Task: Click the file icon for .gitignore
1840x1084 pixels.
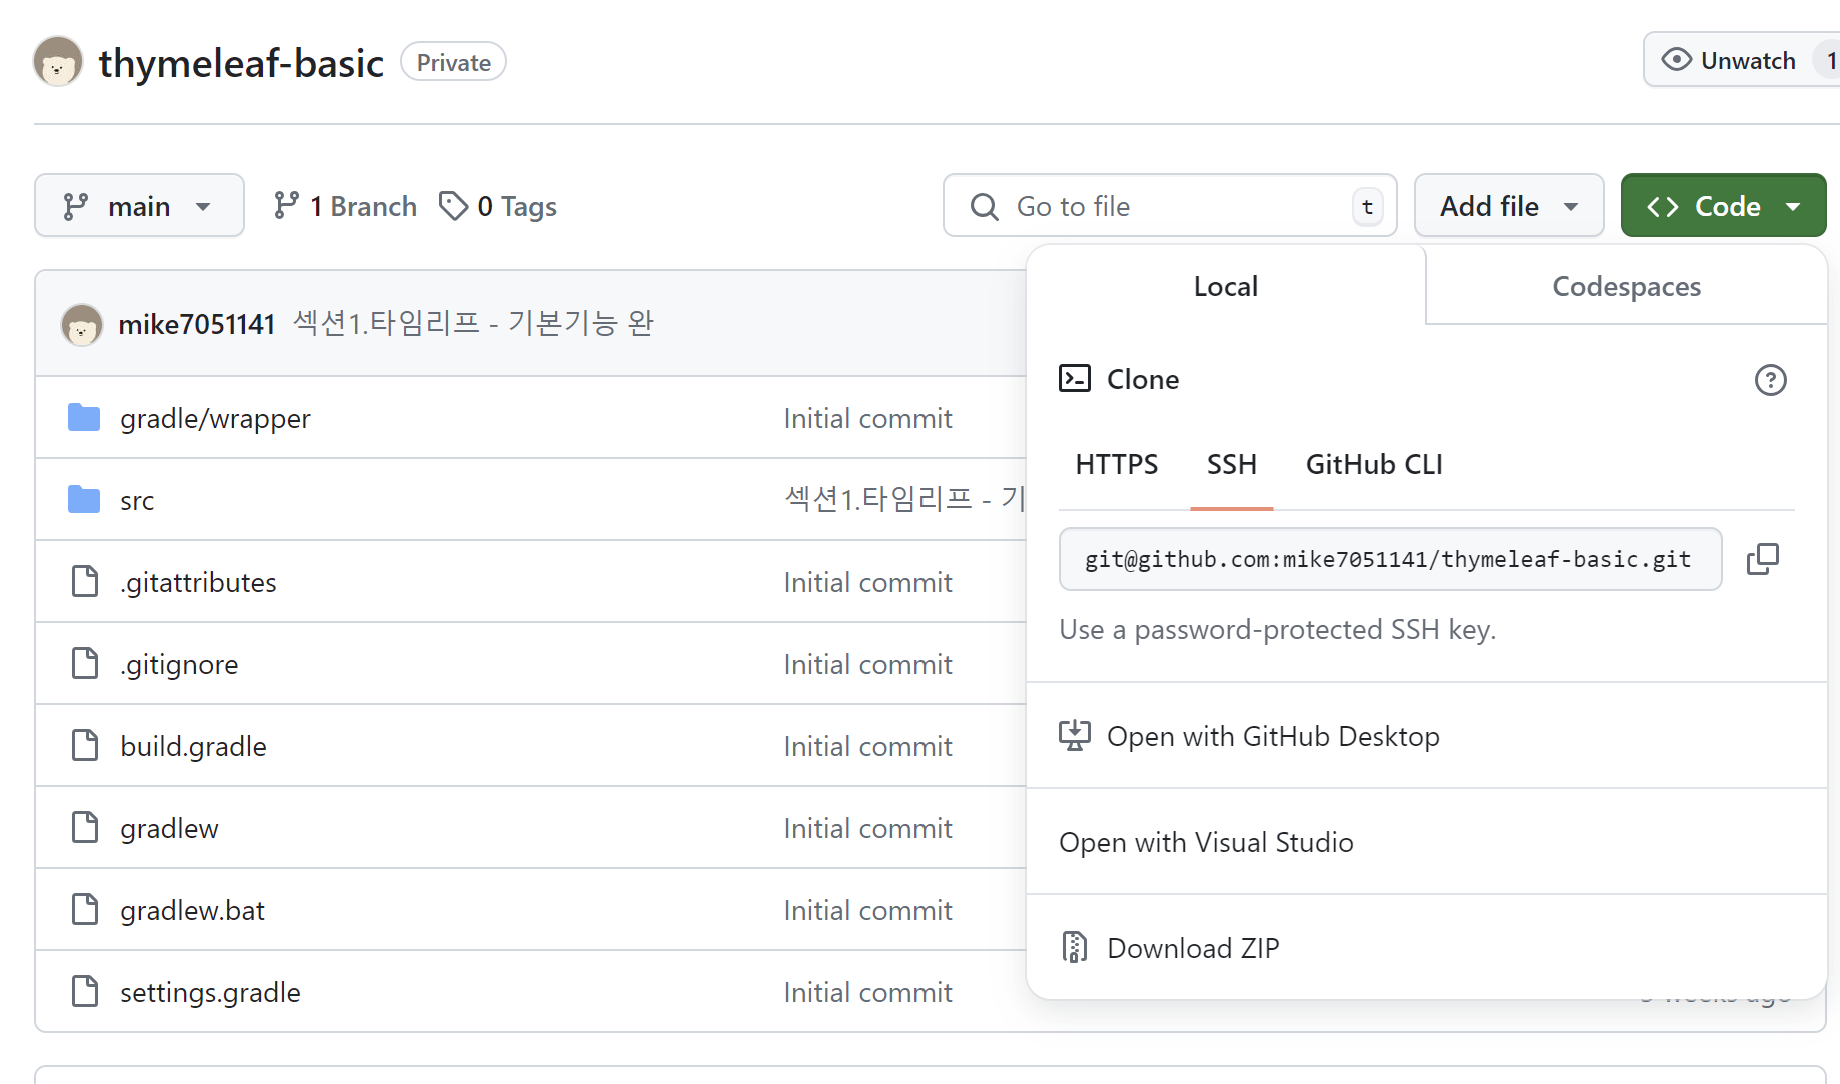Action: pyautogui.click(x=85, y=663)
